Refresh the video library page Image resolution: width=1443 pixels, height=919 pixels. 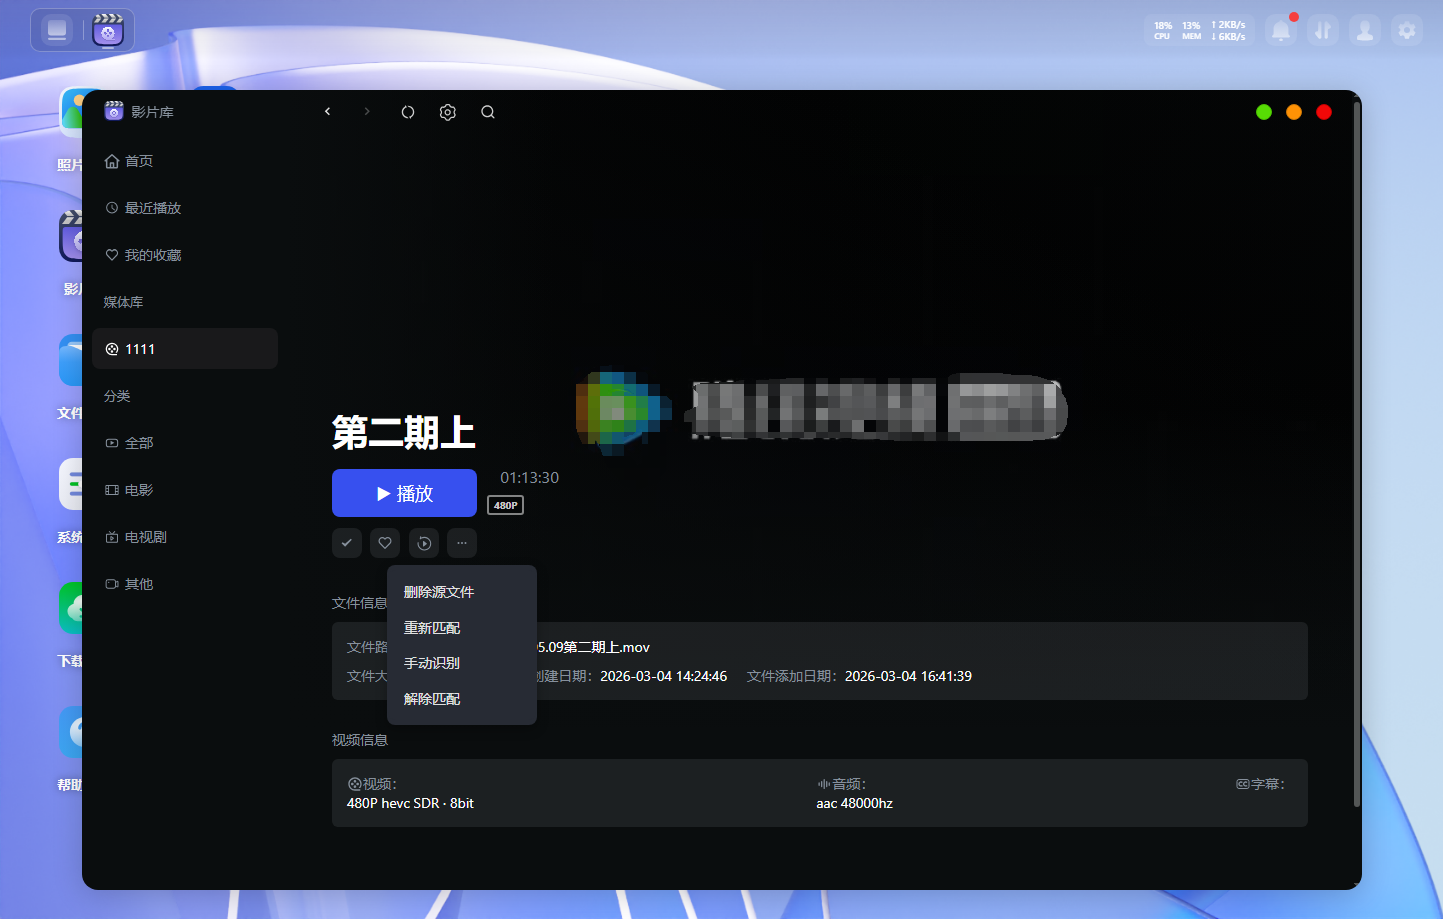click(408, 112)
